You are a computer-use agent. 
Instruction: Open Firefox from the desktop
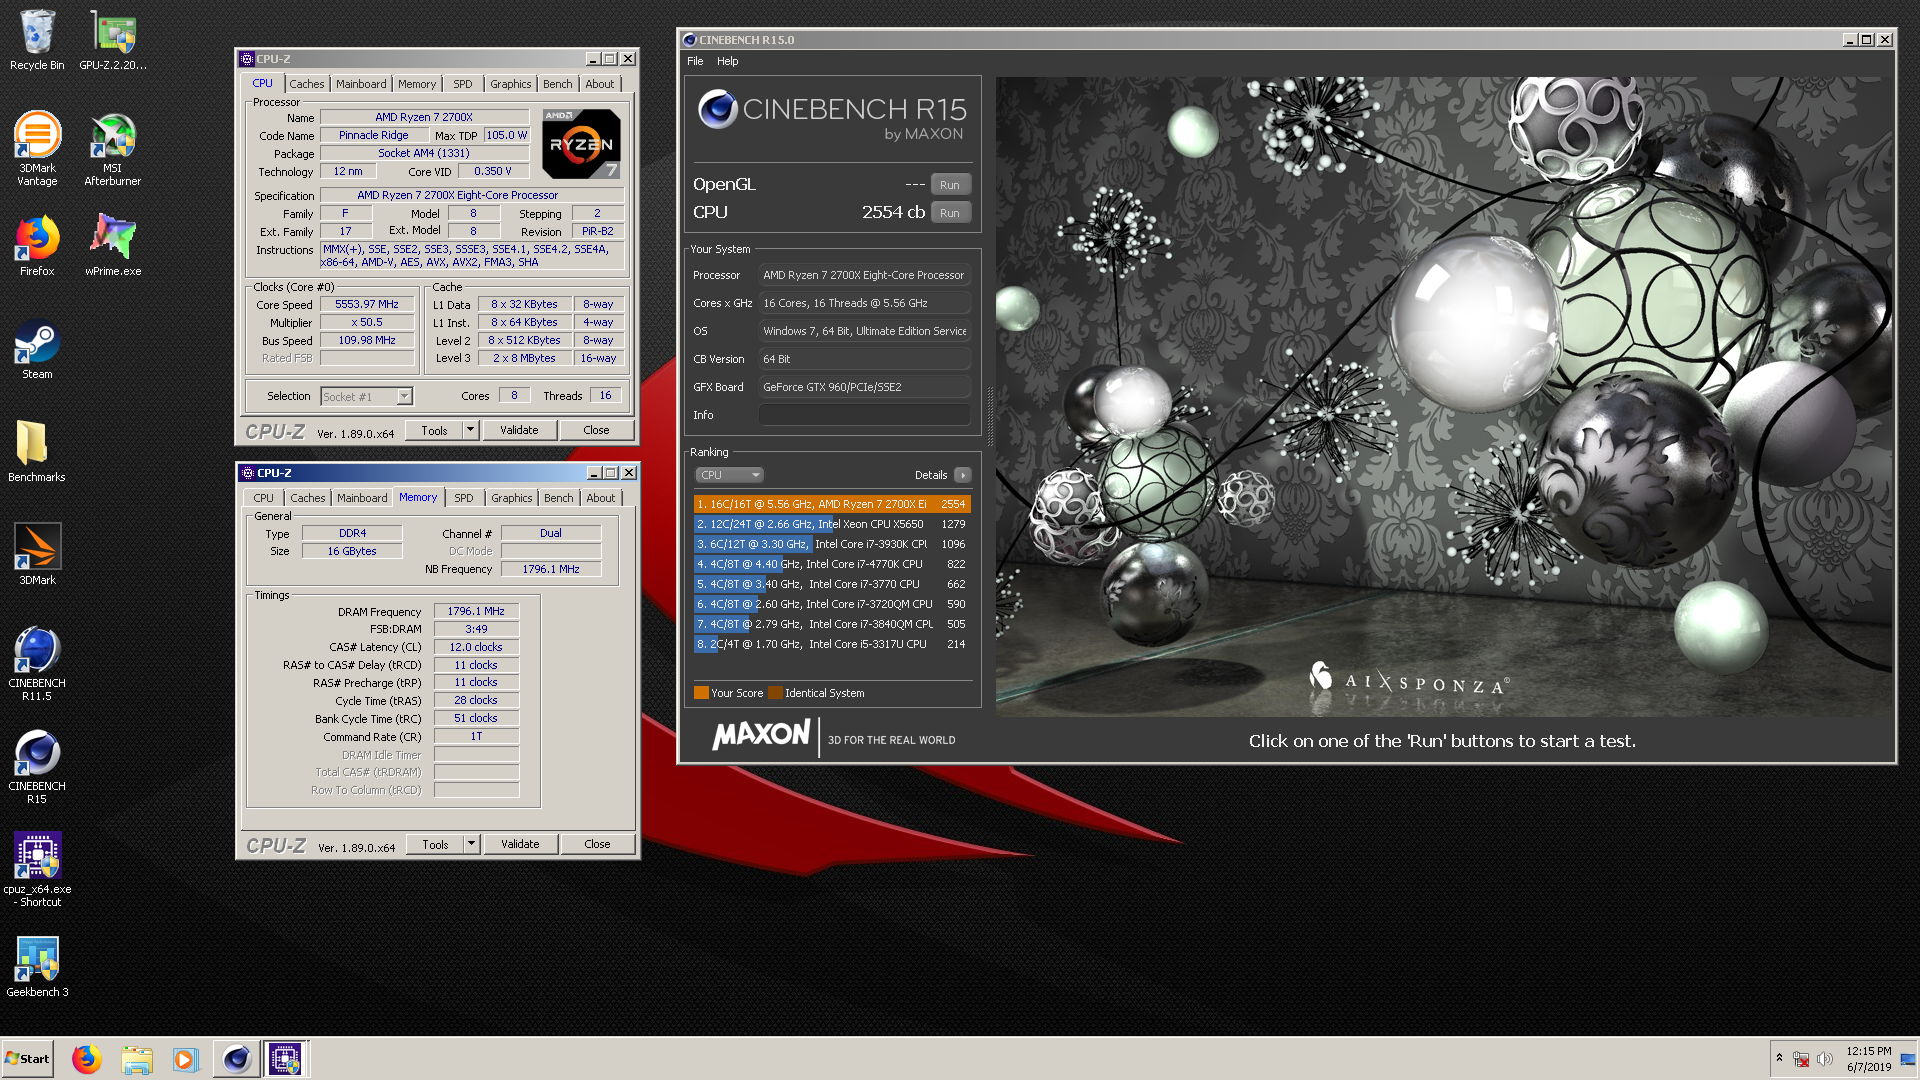coord(37,246)
